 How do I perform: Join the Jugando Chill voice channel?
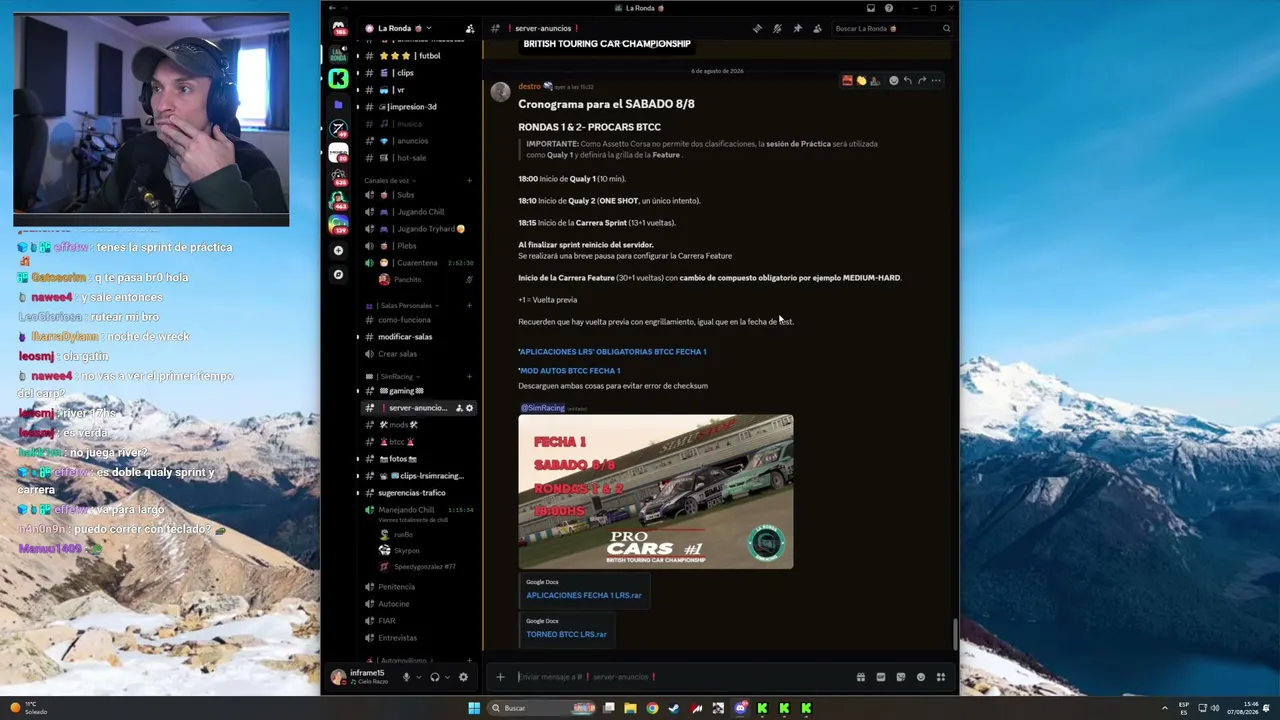pos(418,212)
